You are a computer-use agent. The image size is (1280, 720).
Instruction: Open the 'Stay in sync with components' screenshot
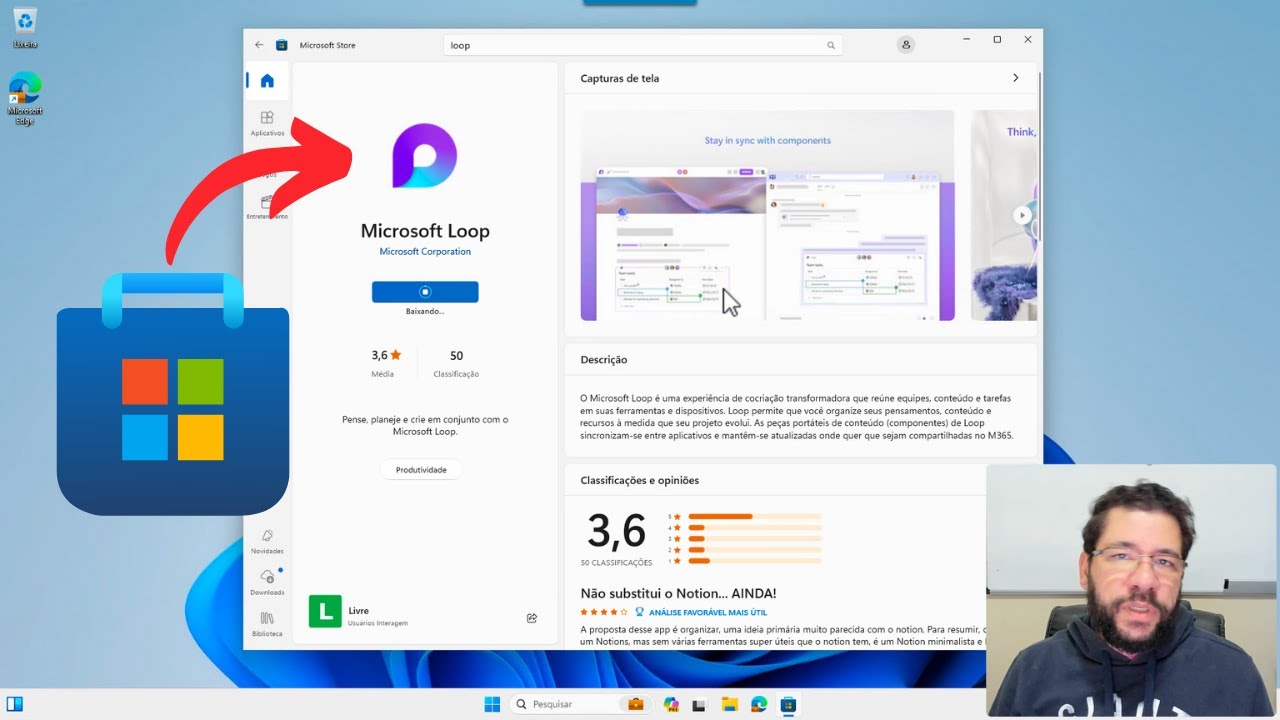tap(768, 215)
